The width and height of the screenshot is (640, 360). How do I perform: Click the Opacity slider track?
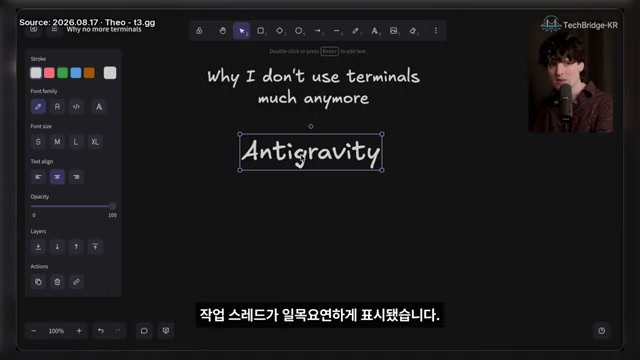coord(73,207)
